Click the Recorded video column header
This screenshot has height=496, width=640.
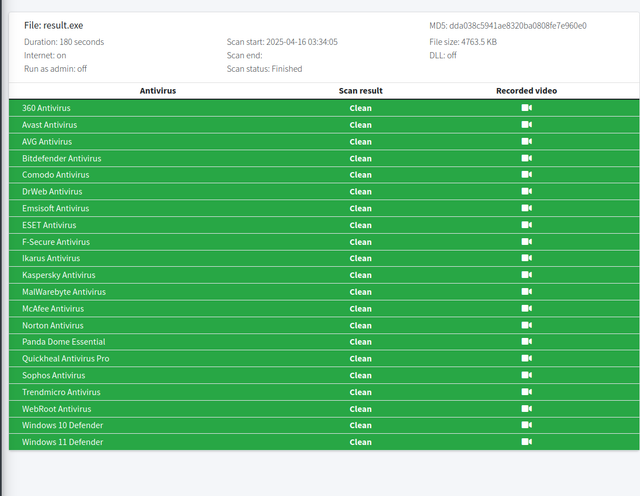[527, 91]
